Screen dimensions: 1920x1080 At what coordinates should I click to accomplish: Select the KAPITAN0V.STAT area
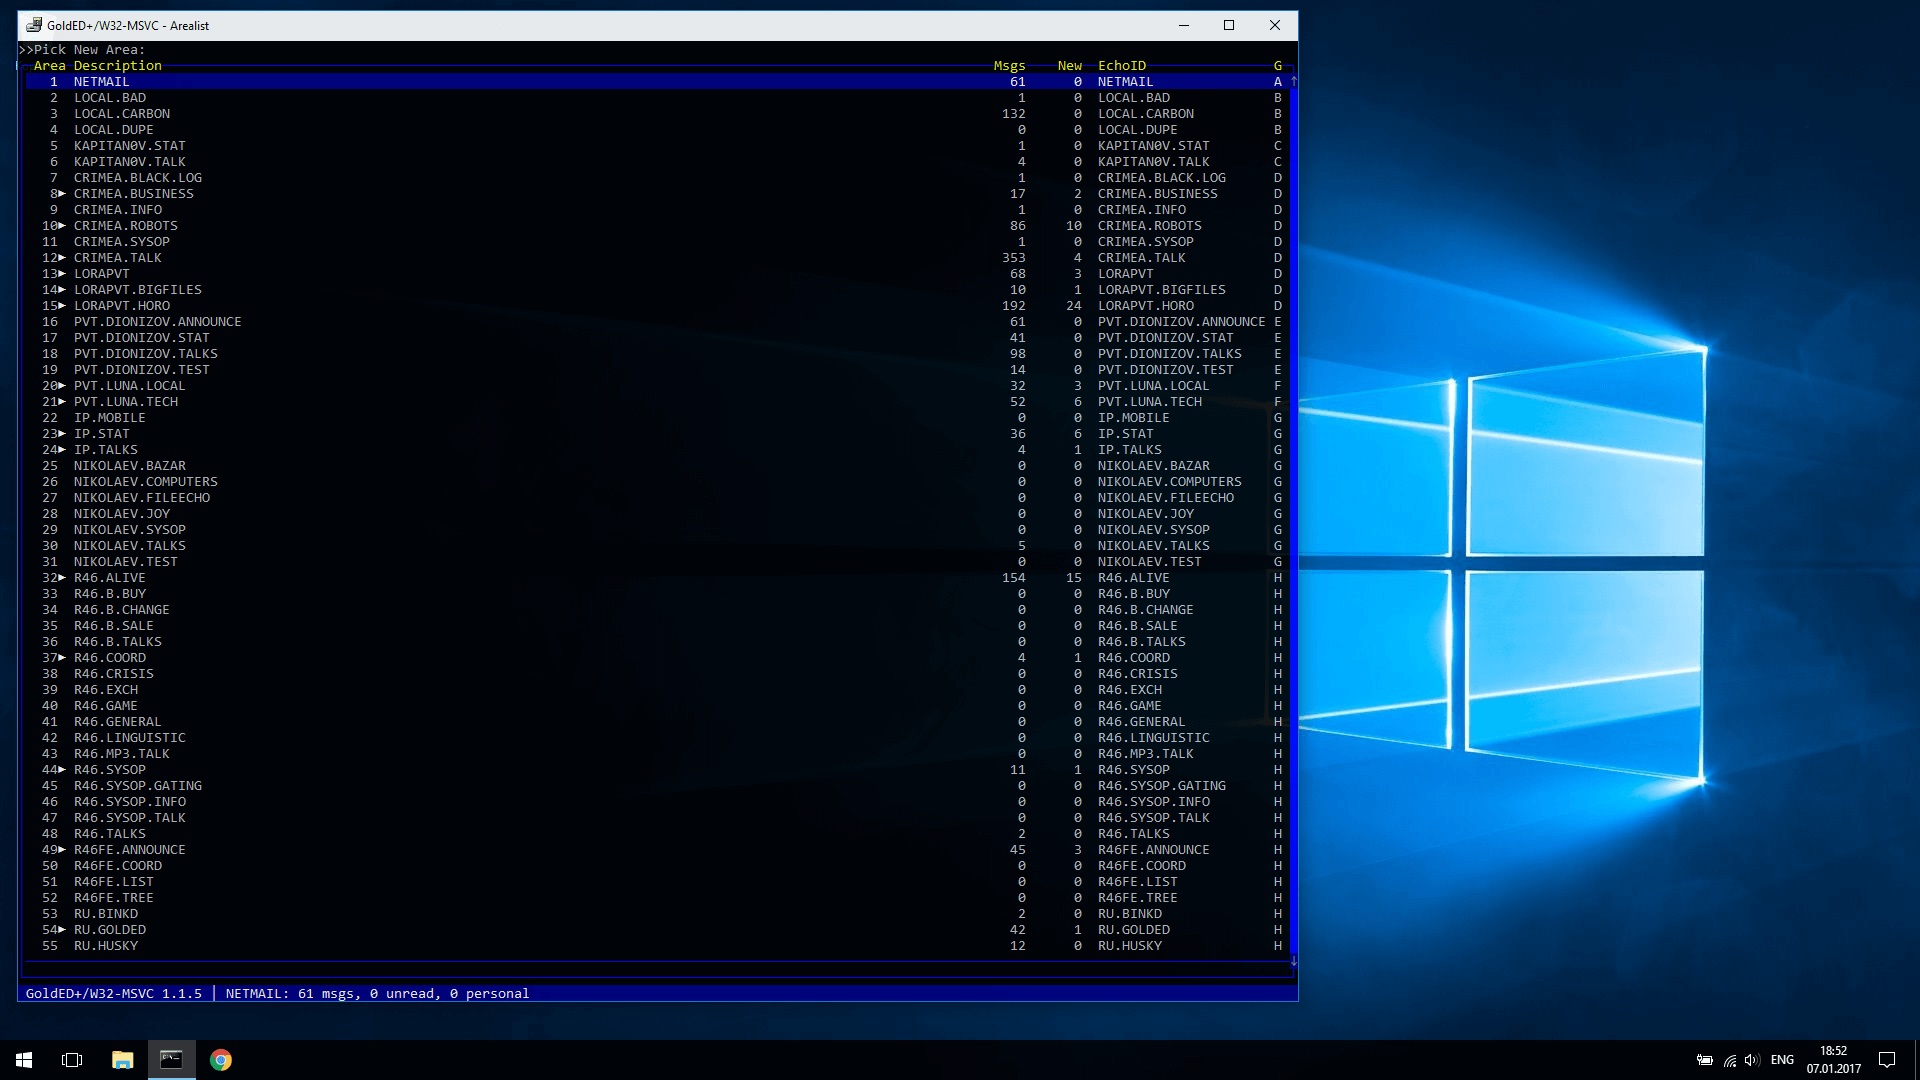point(657,146)
